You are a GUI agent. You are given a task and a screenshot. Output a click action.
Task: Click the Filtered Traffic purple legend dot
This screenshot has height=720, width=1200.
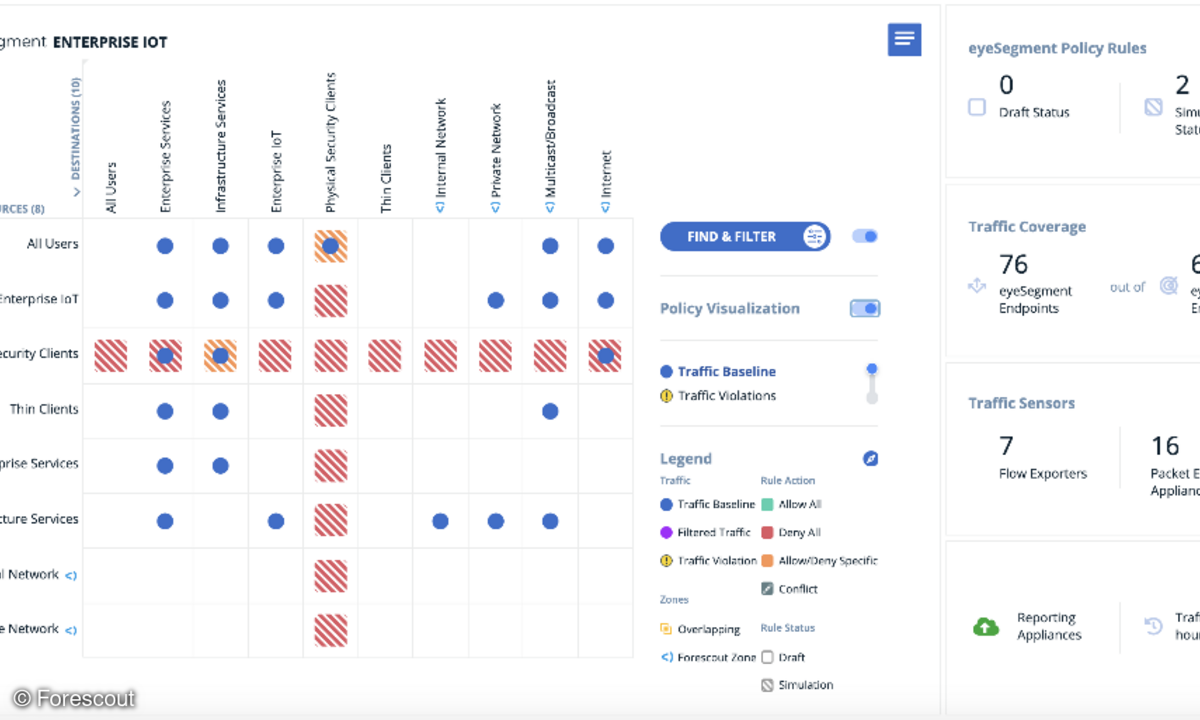[x=666, y=533]
